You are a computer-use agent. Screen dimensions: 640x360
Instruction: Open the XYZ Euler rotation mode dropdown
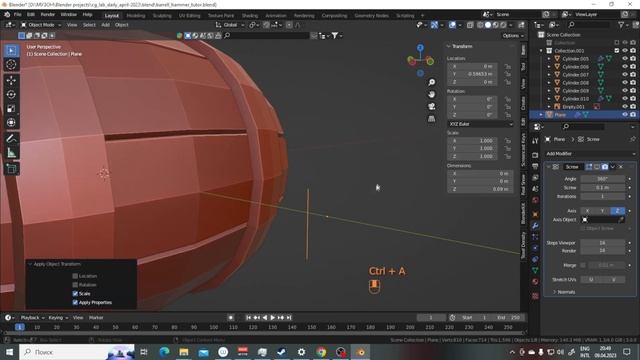coord(480,124)
